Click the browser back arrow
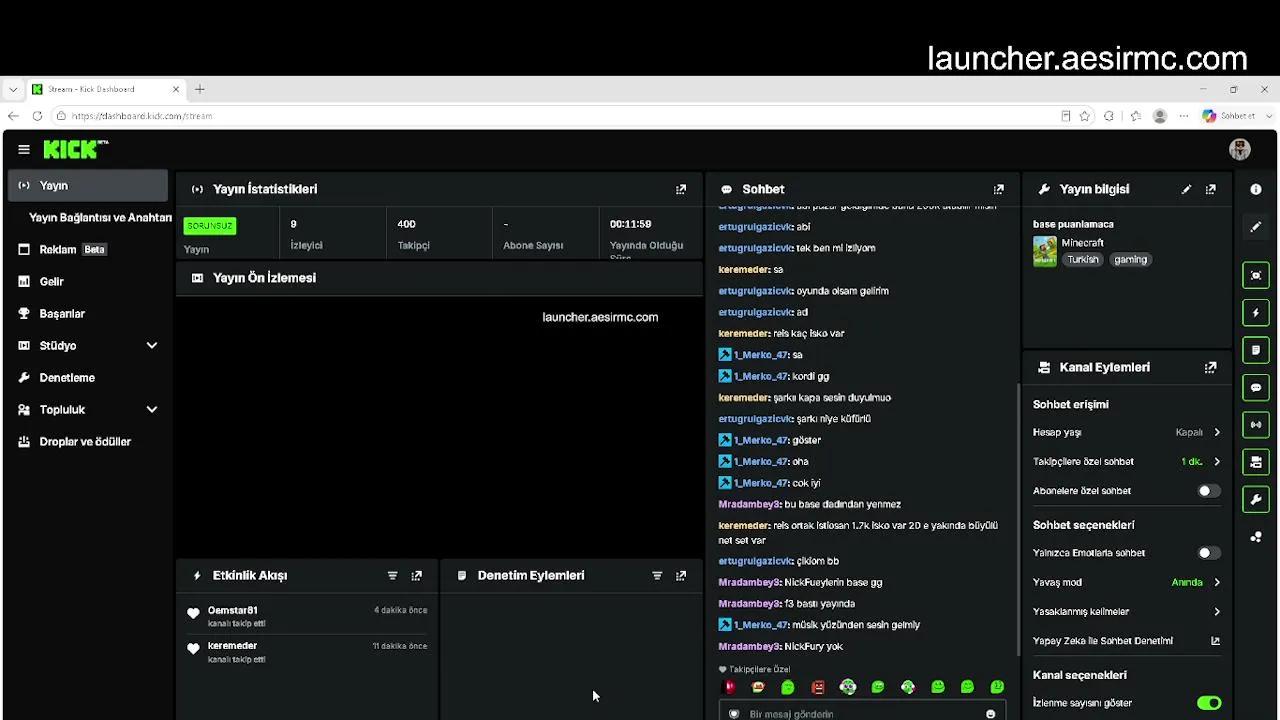 click(13, 116)
